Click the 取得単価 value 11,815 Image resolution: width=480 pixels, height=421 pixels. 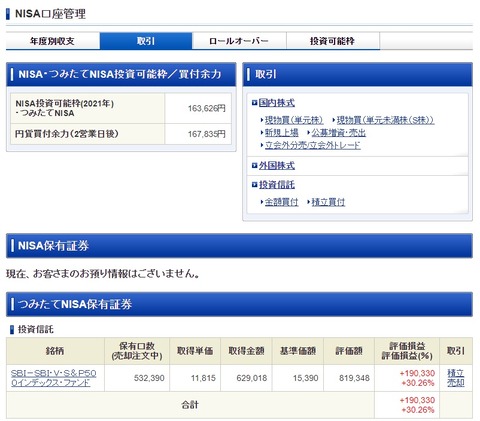pos(203,378)
